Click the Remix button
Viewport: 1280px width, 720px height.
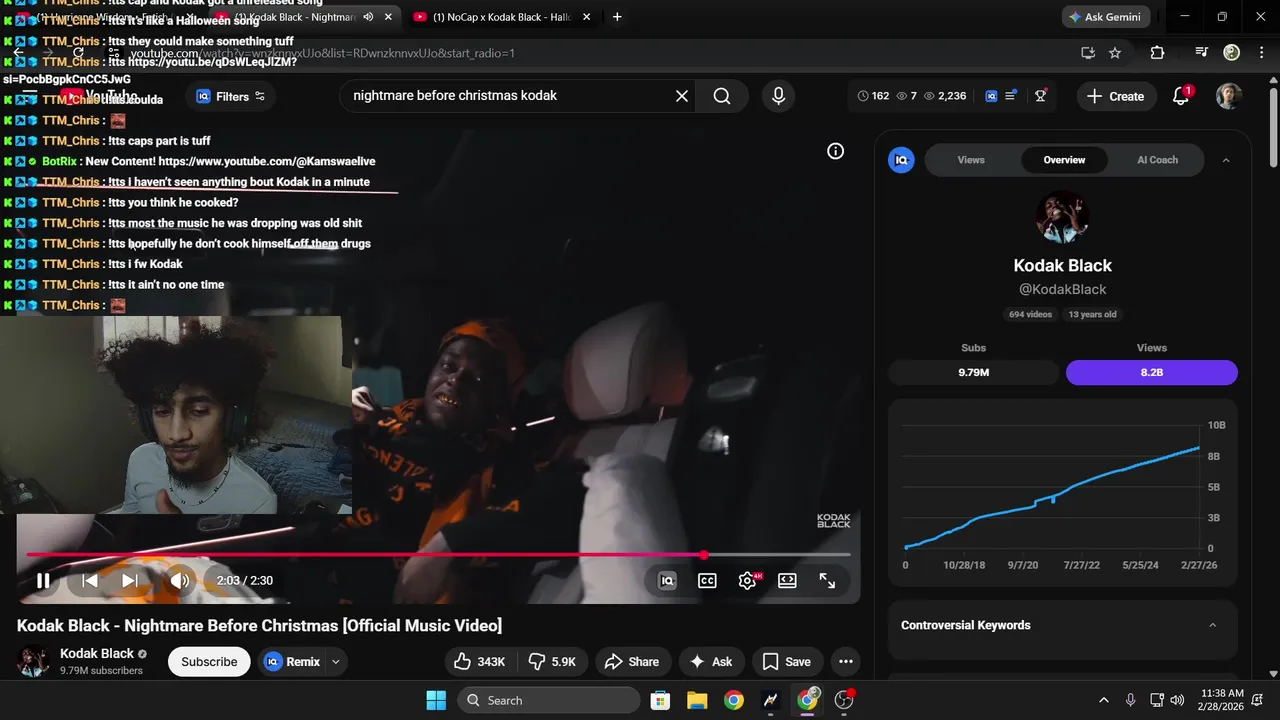point(292,661)
